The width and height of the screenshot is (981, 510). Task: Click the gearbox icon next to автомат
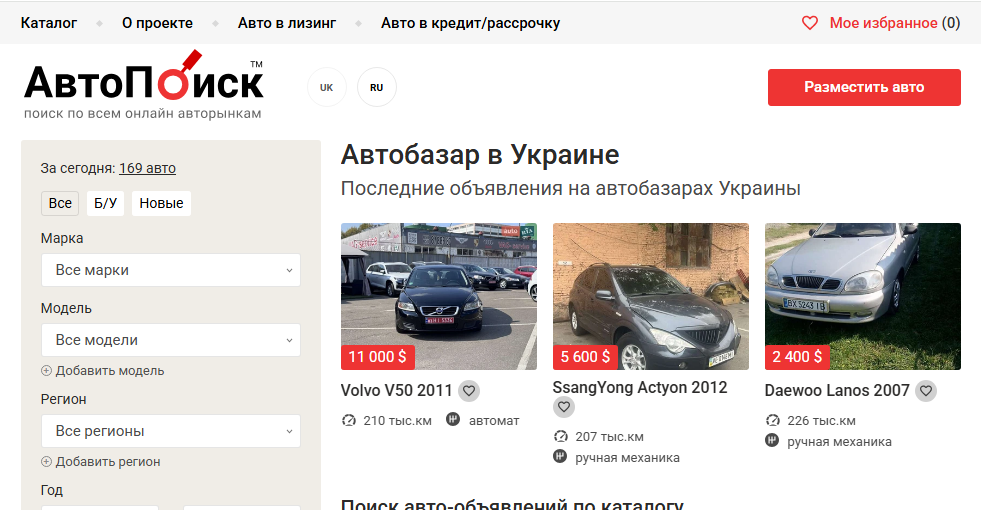[453, 419]
